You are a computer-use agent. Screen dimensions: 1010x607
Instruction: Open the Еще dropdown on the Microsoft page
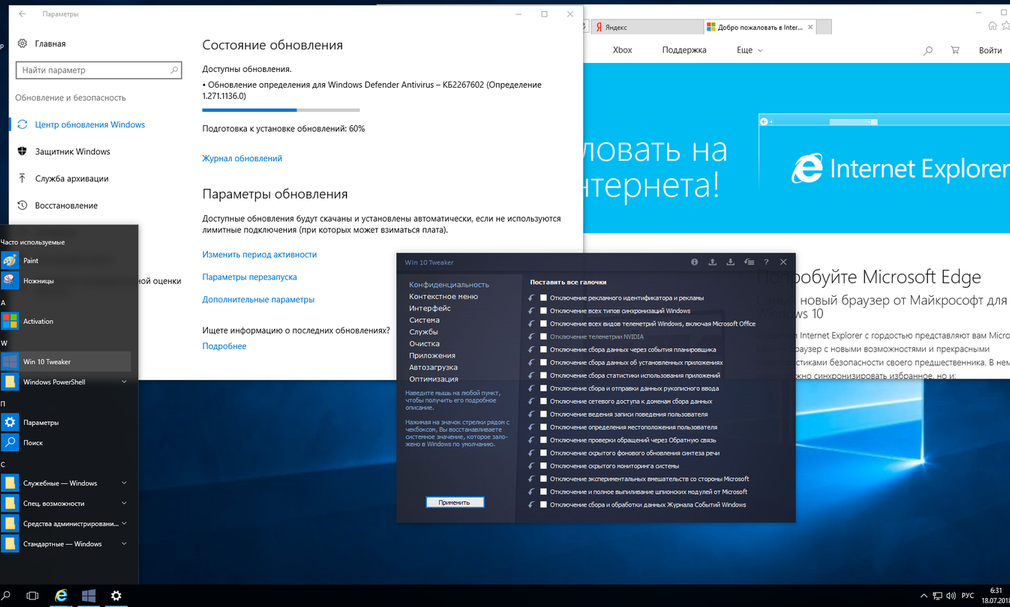pos(750,50)
